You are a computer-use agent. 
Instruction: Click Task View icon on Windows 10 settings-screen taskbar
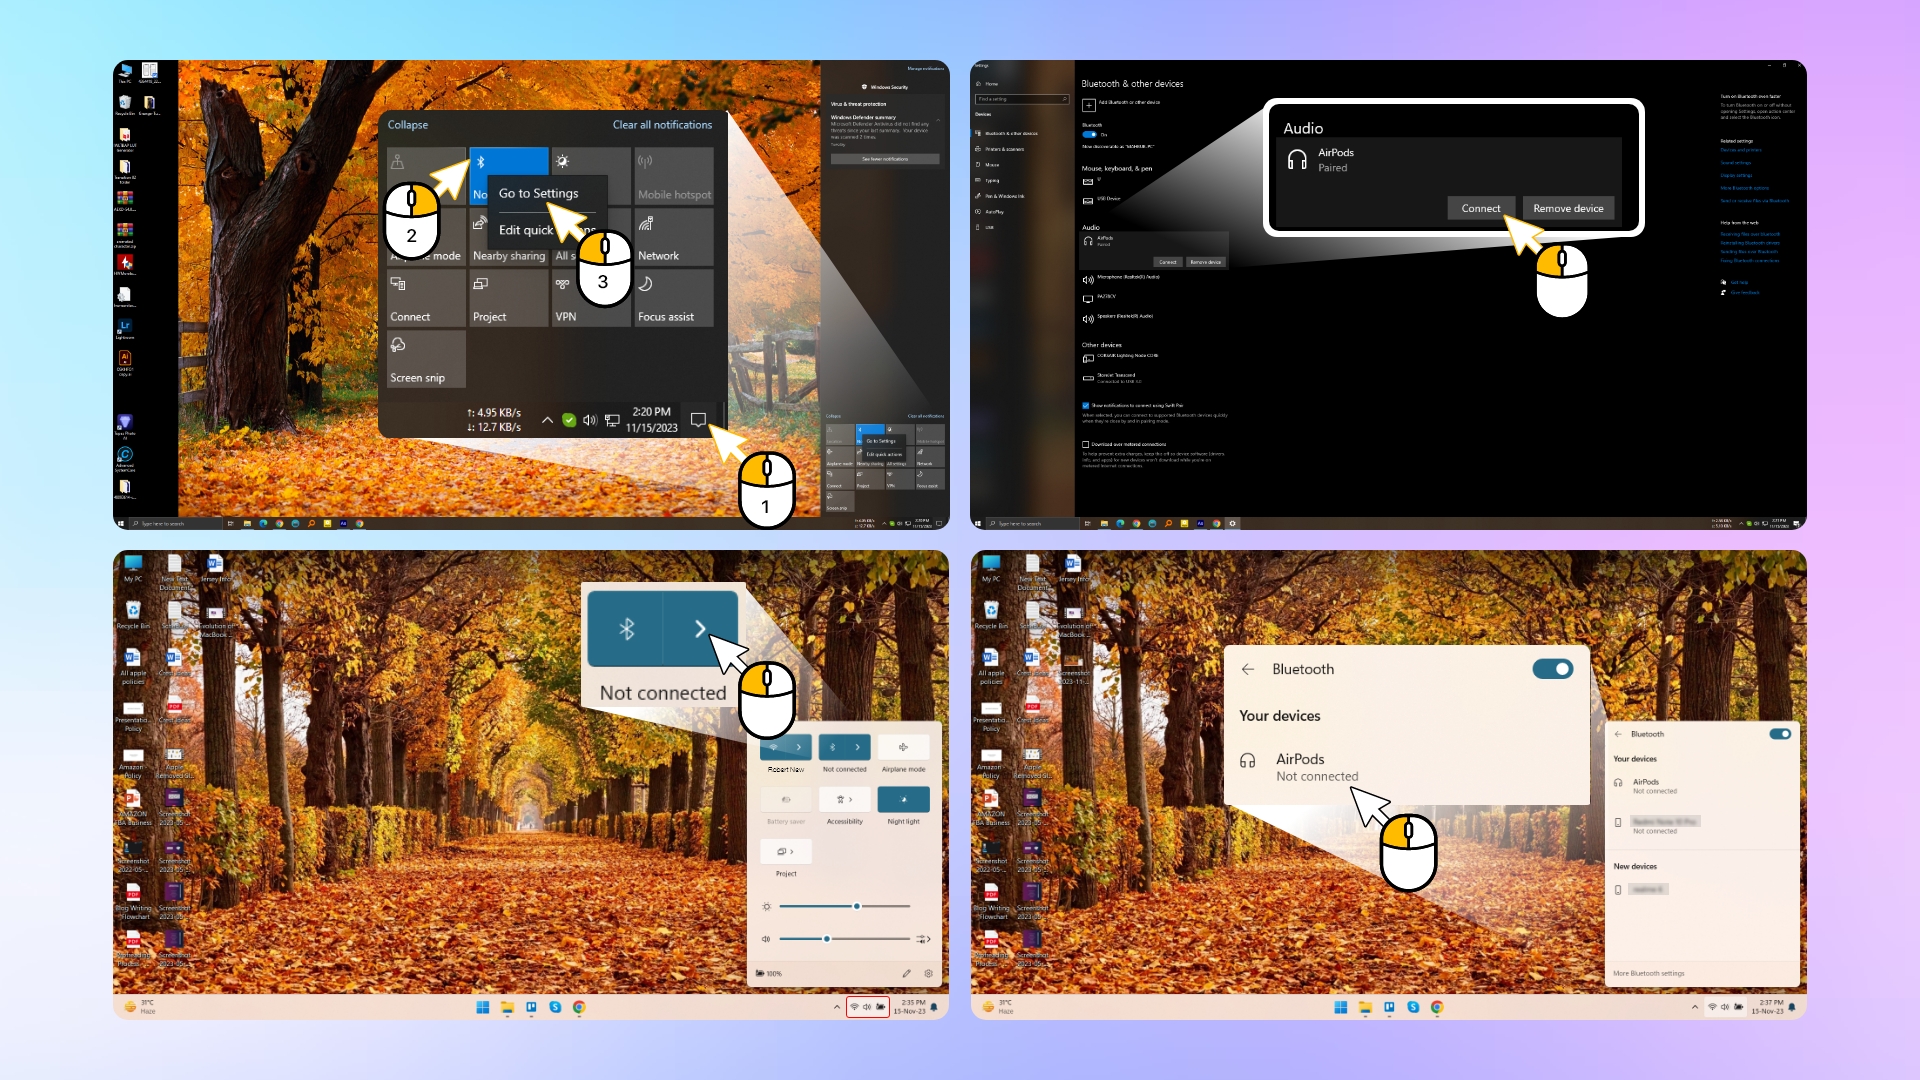(x=1088, y=523)
